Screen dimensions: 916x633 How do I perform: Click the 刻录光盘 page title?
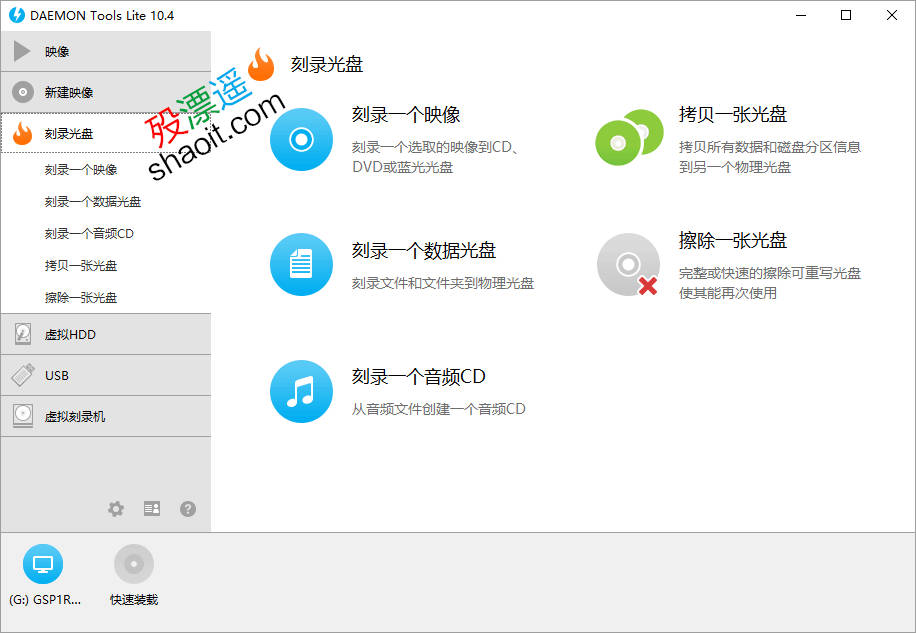coord(327,64)
